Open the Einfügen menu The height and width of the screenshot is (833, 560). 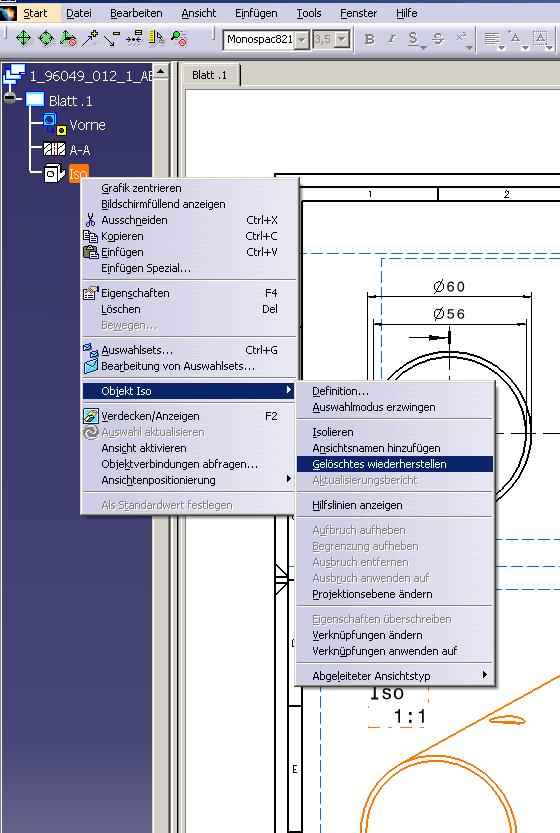click(256, 13)
